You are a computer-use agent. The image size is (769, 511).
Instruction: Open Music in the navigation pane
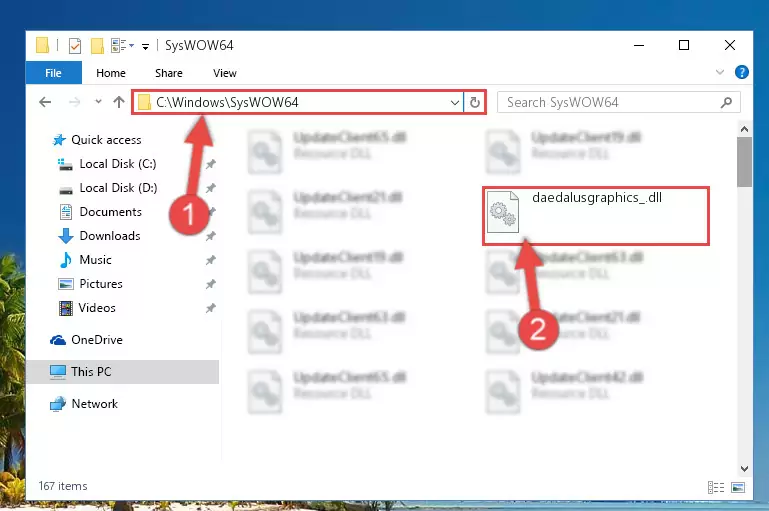(96, 260)
